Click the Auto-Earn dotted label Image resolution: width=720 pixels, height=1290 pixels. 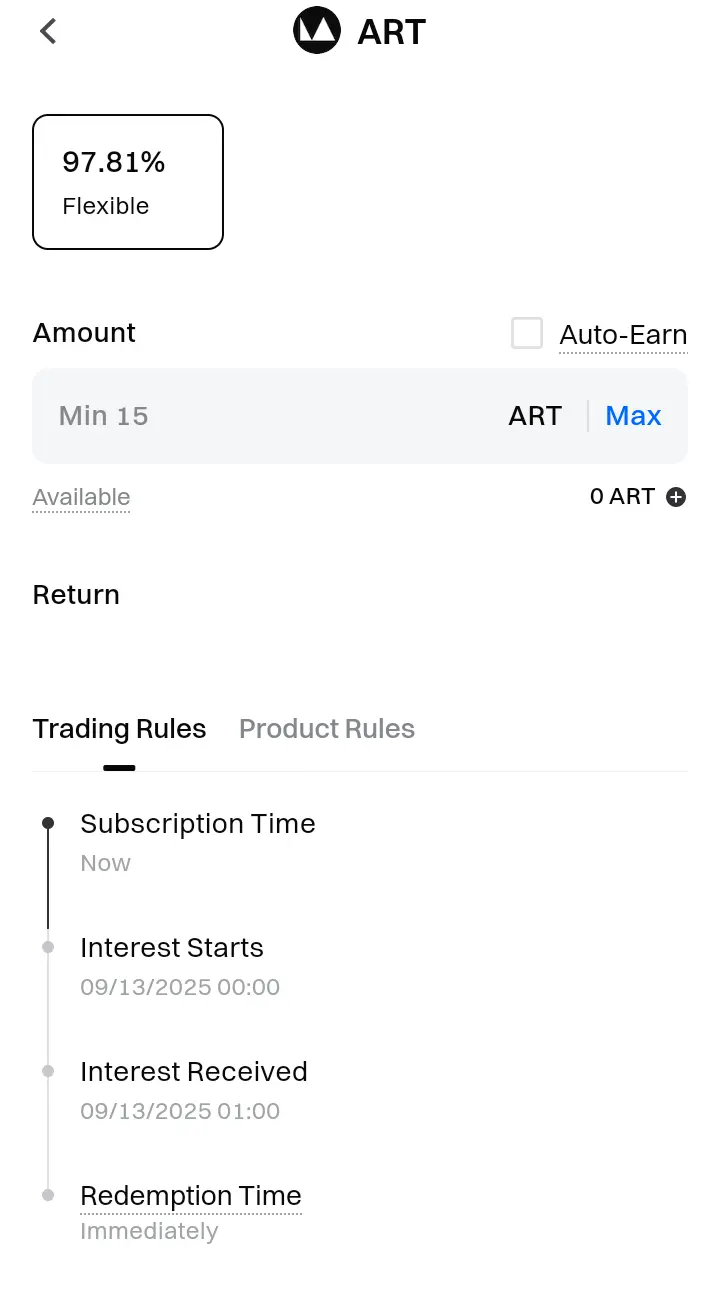click(x=623, y=335)
